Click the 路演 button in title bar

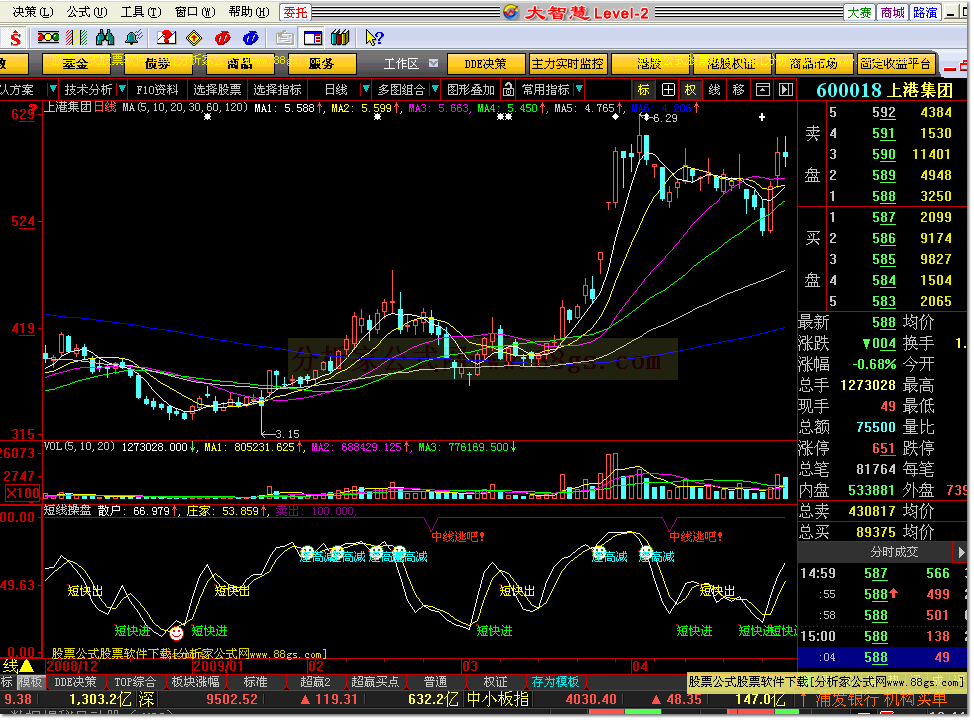click(x=926, y=12)
